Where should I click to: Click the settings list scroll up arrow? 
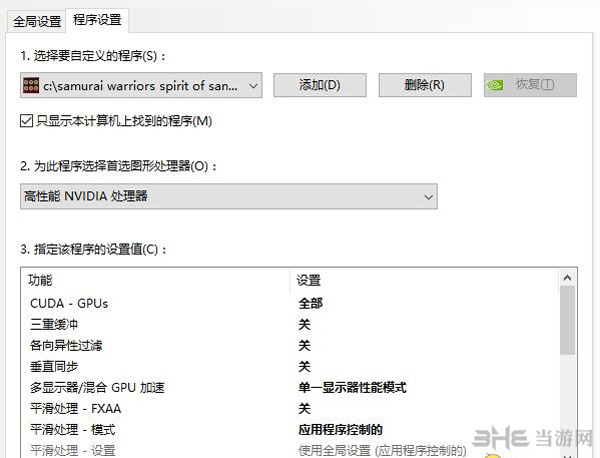click(x=567, y=278)
